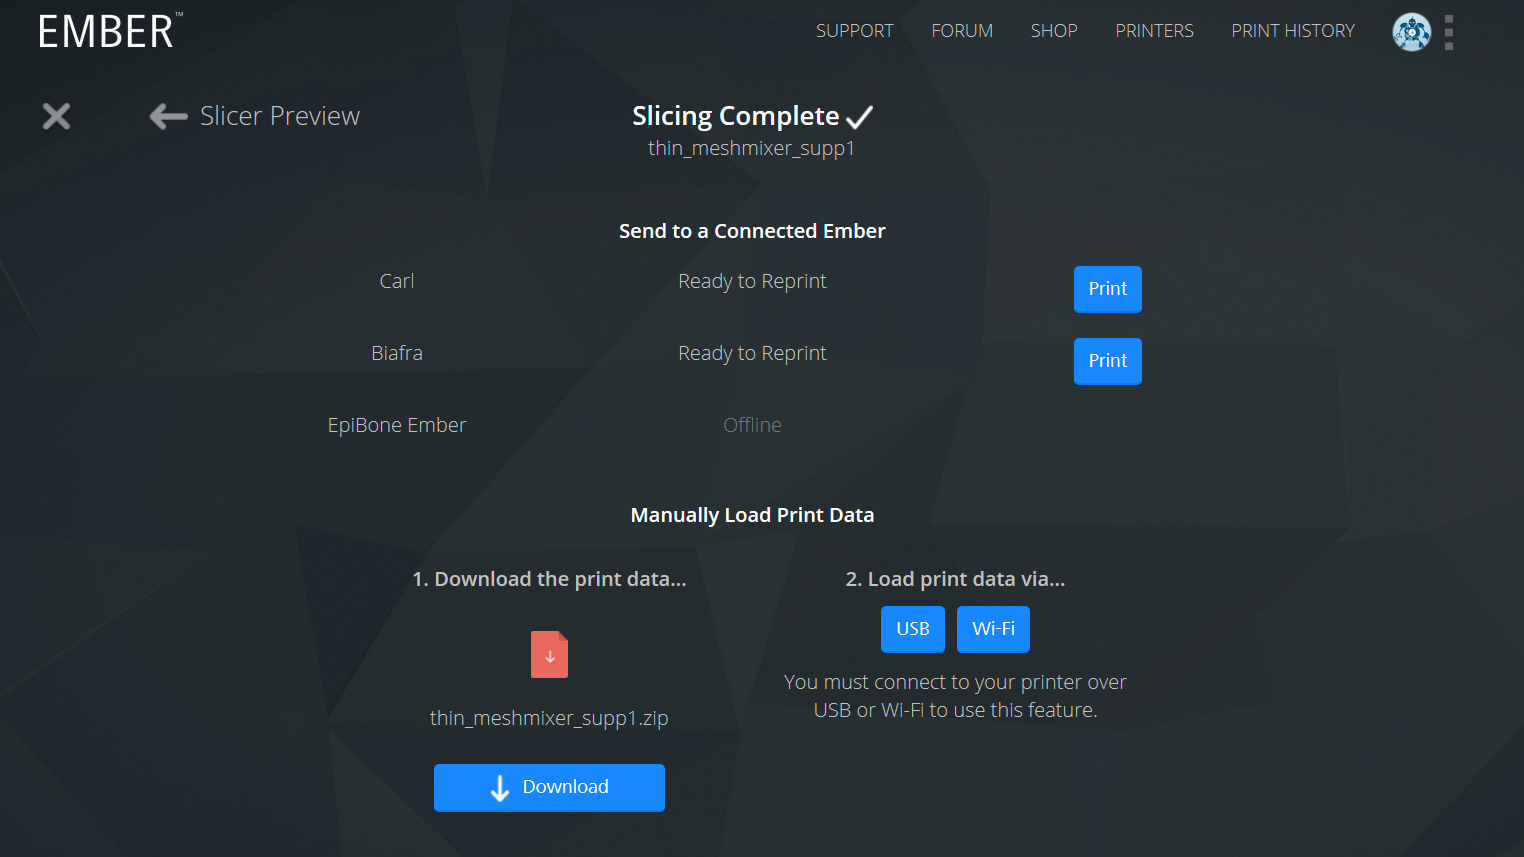The image size is (1524, 857).
Task: Click the EMBER logo
Action: 110,31
